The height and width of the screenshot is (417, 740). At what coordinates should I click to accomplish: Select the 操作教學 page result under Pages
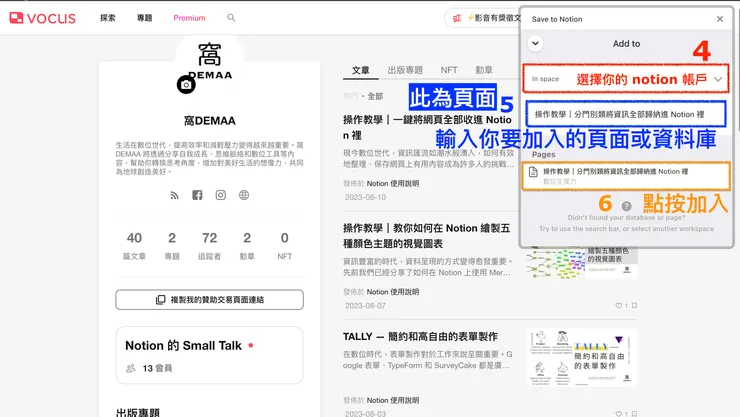tap(626, 176)
